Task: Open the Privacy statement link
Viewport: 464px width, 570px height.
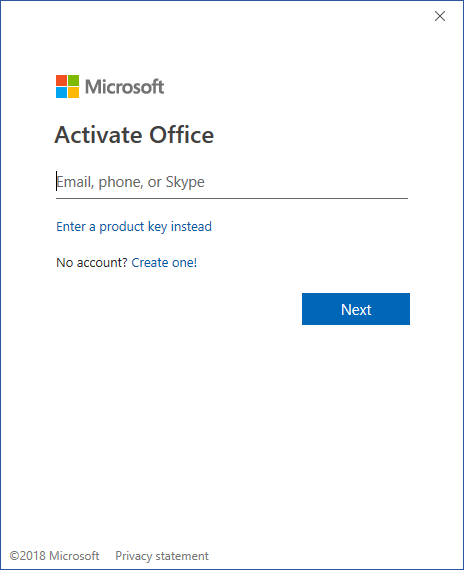Action: coord(162,556)
